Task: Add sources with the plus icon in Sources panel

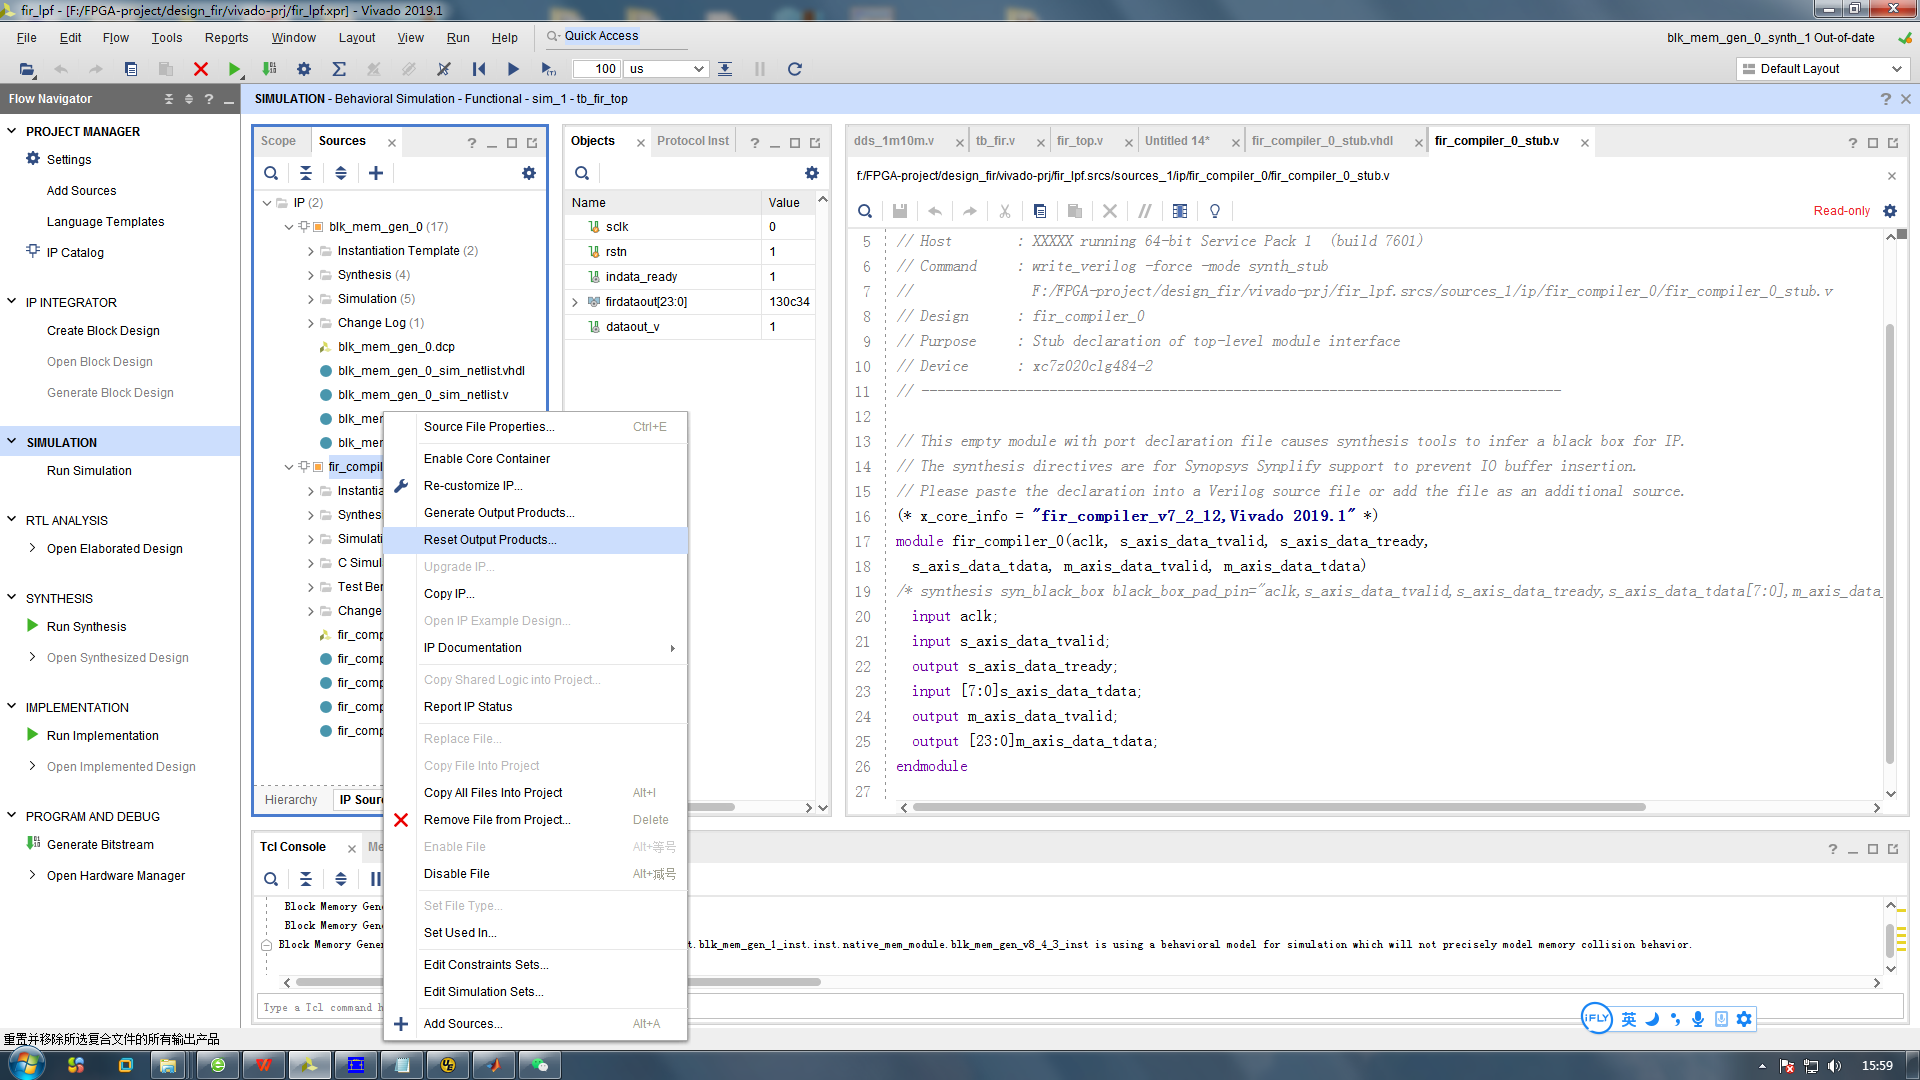Action: [x=376, y=173]
